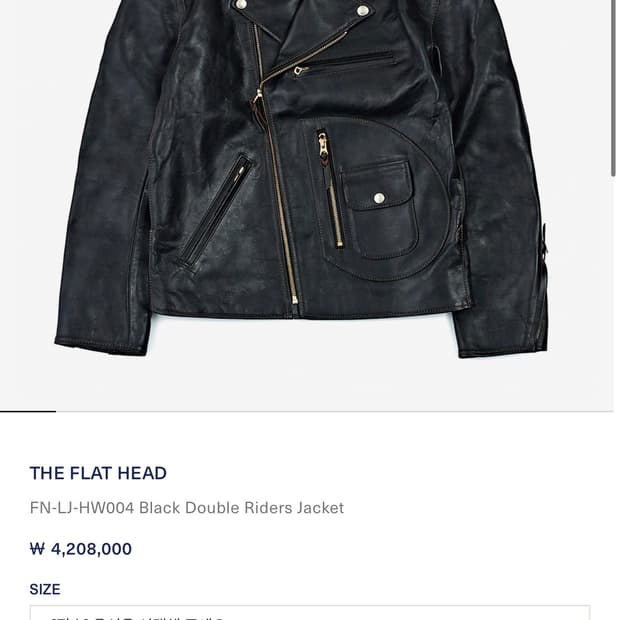Viewport: 620px width, 620px height.
Task: Tap the slanted left hand pocket zipper in photo
Action: tap(216, 213)
